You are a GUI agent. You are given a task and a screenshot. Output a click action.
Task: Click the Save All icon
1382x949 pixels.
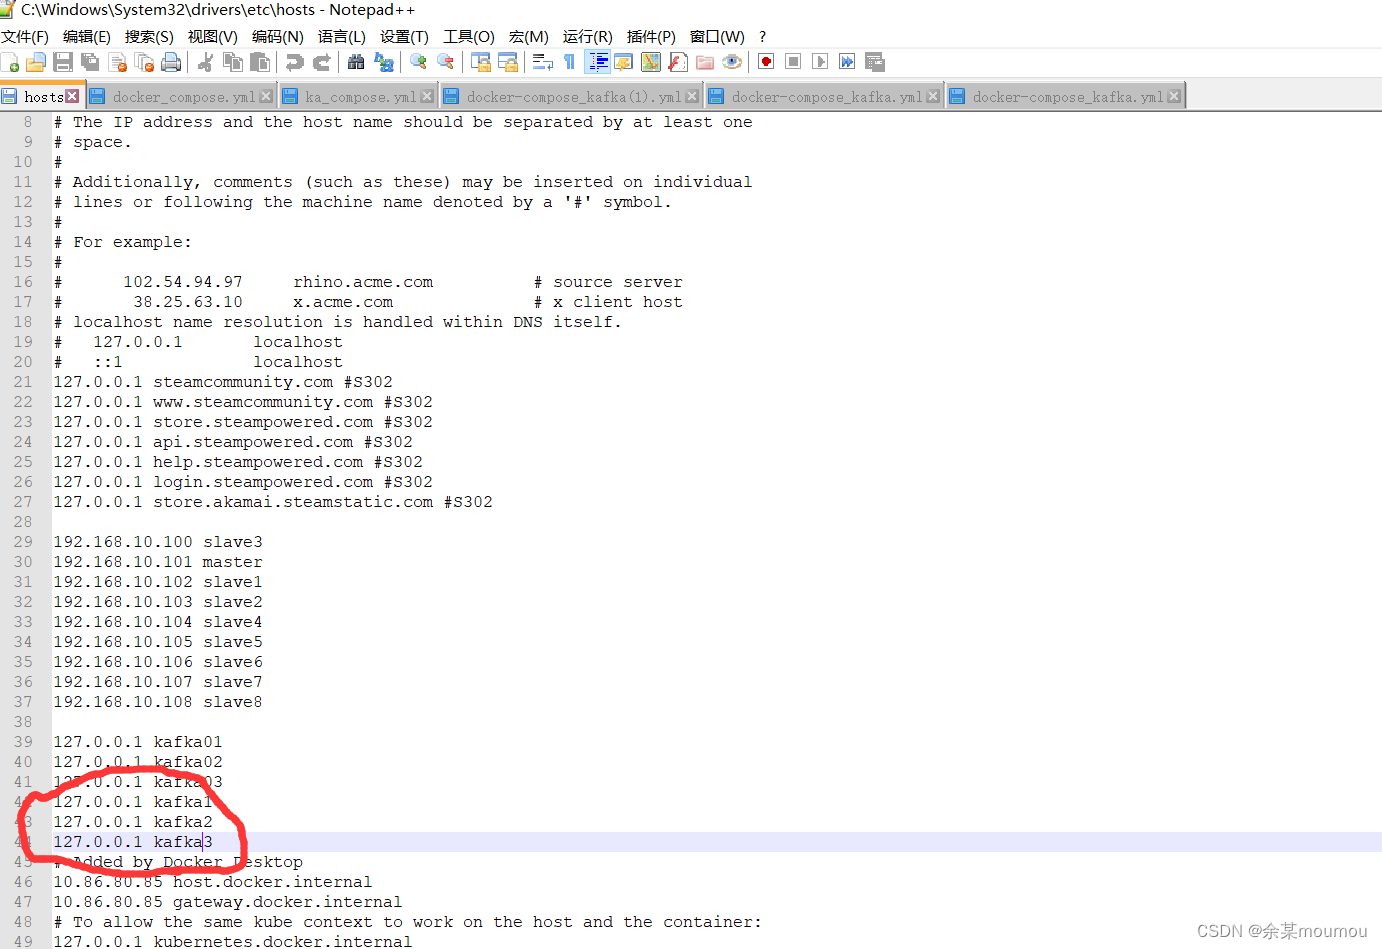90,62
